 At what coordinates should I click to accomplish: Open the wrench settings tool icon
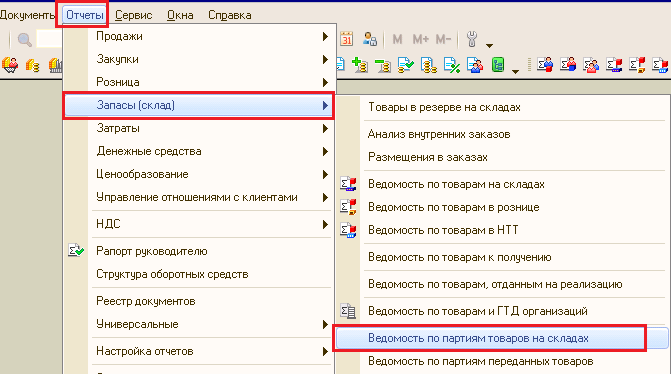tap(472, 39)
